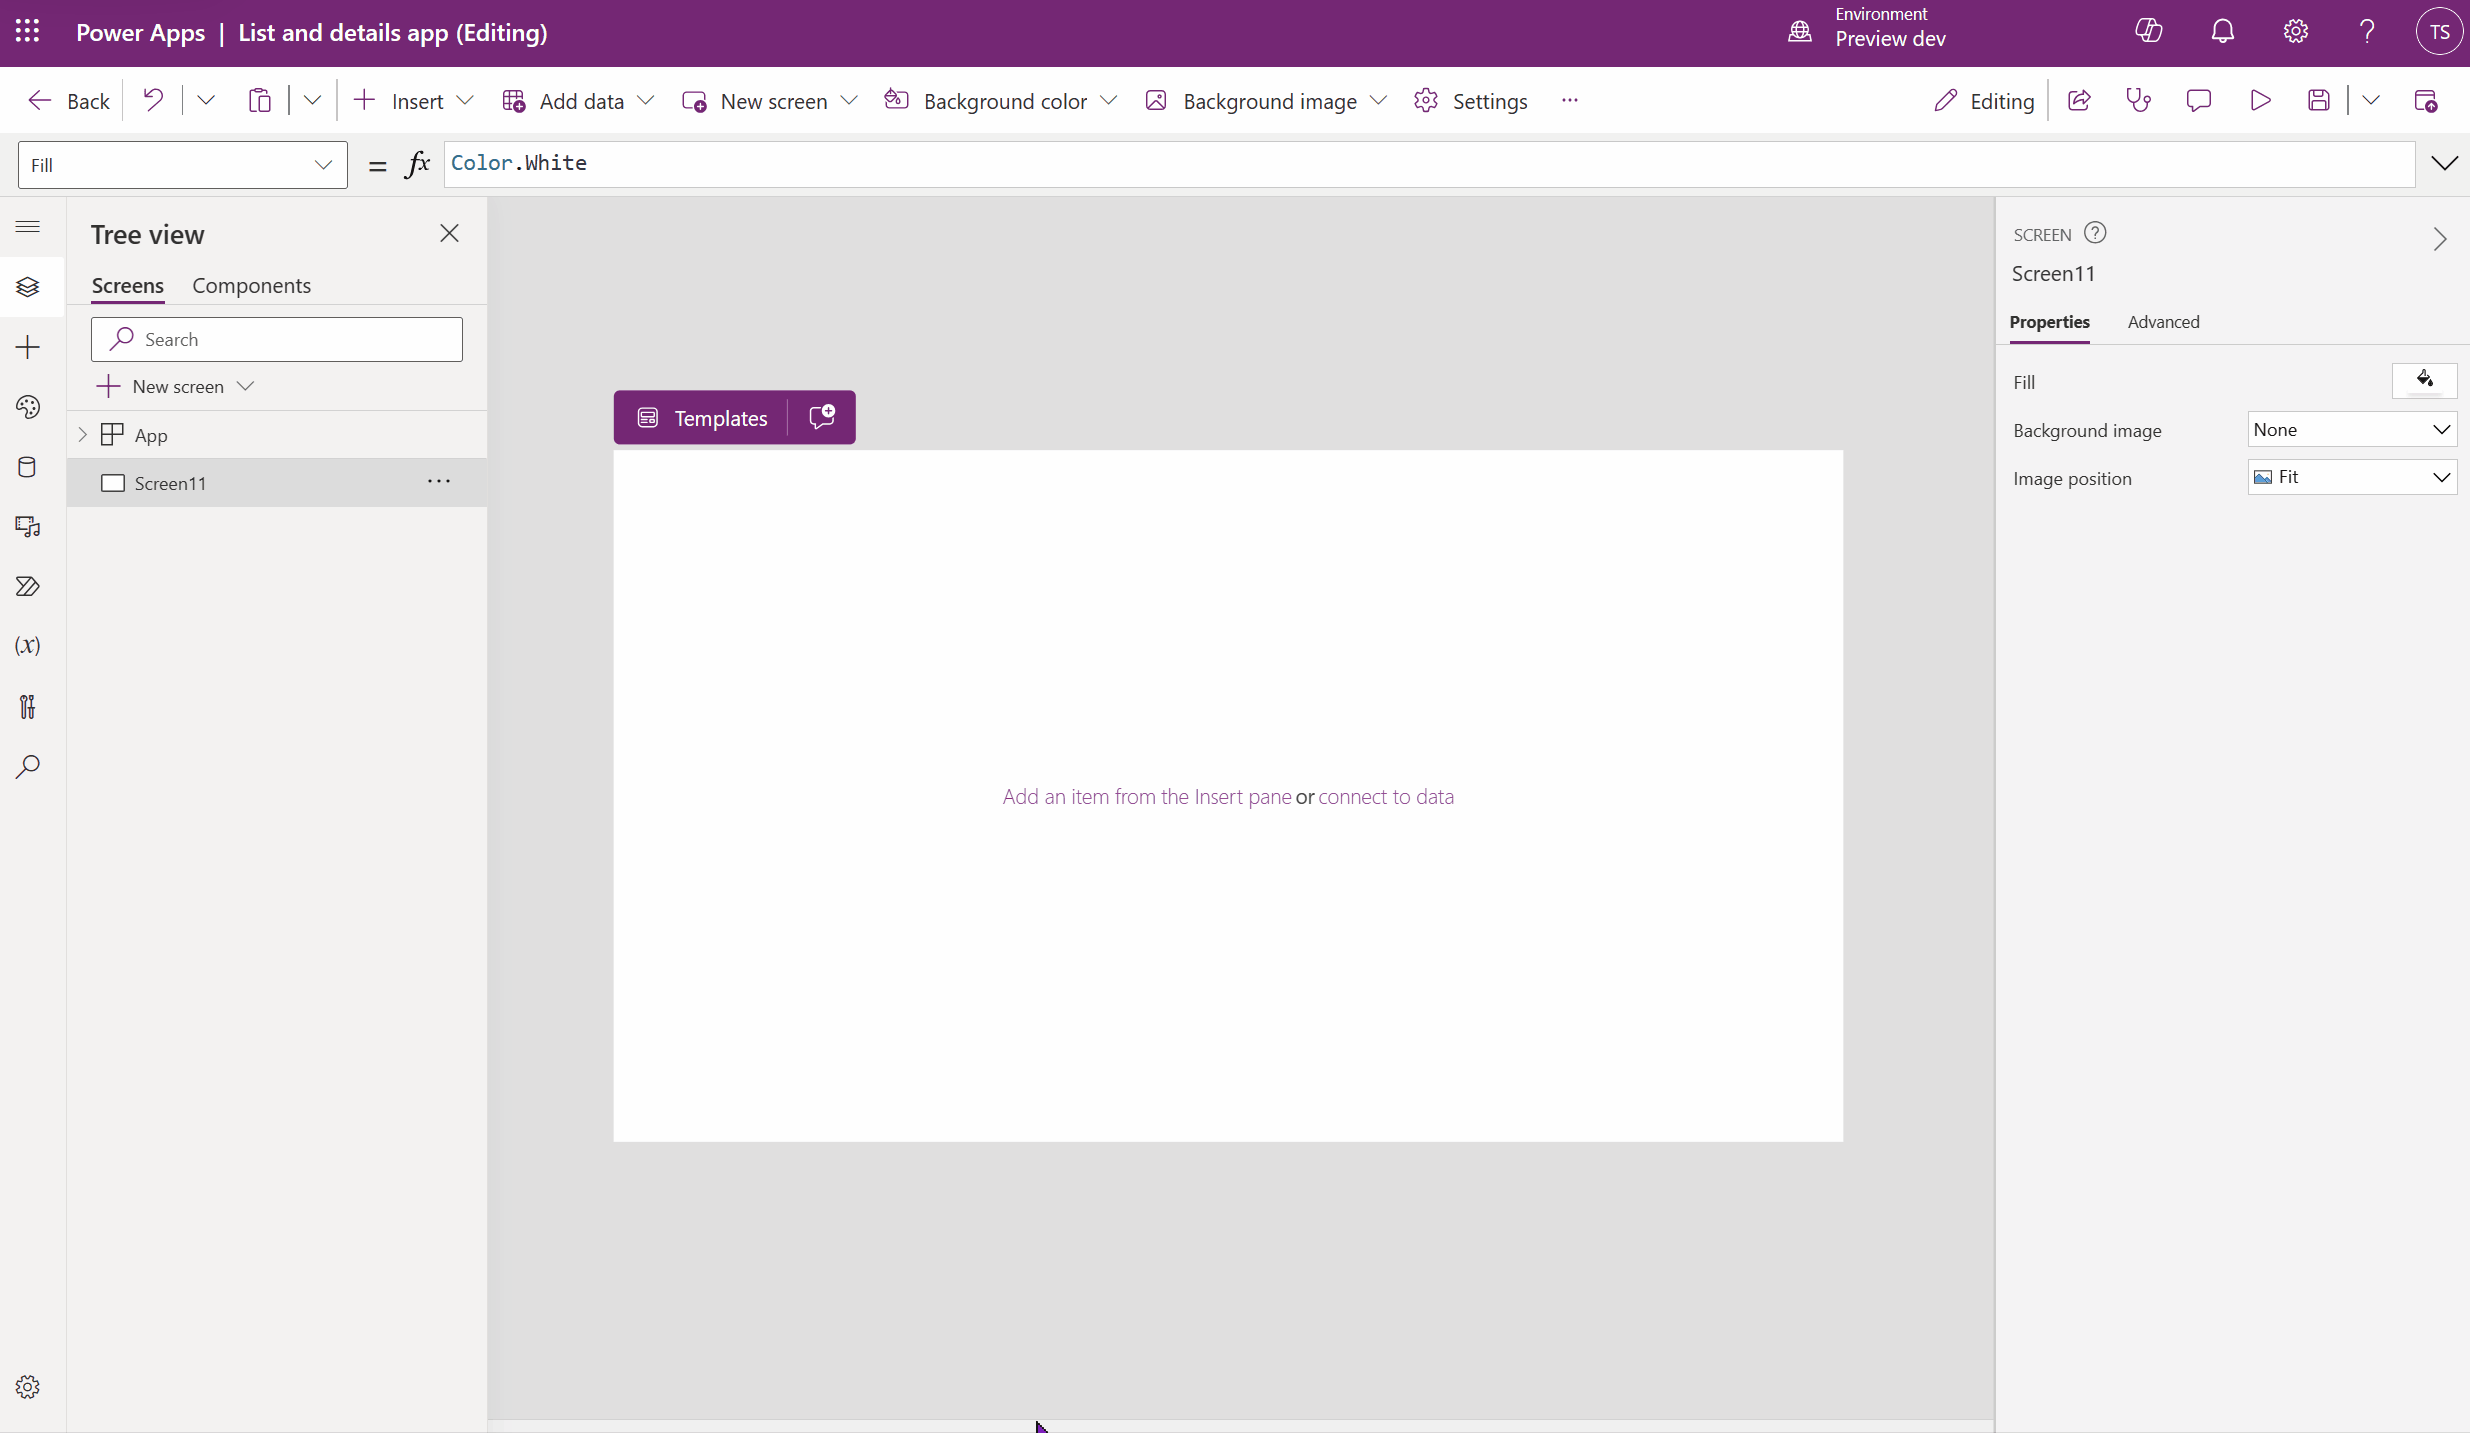Open the Variables panel icon
This screenshot has width=2470, height=1433.
pyautogui.click(x=27, y=645)
